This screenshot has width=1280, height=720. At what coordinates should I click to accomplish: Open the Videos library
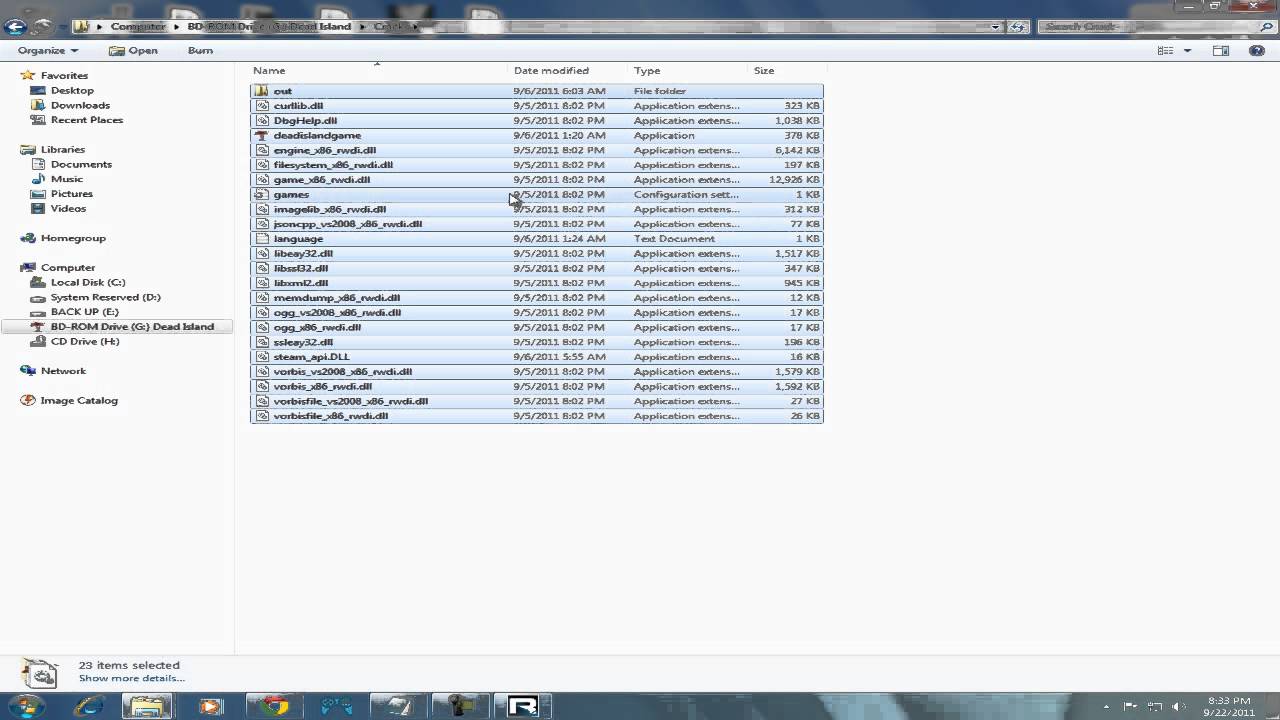tap(68, 208)
